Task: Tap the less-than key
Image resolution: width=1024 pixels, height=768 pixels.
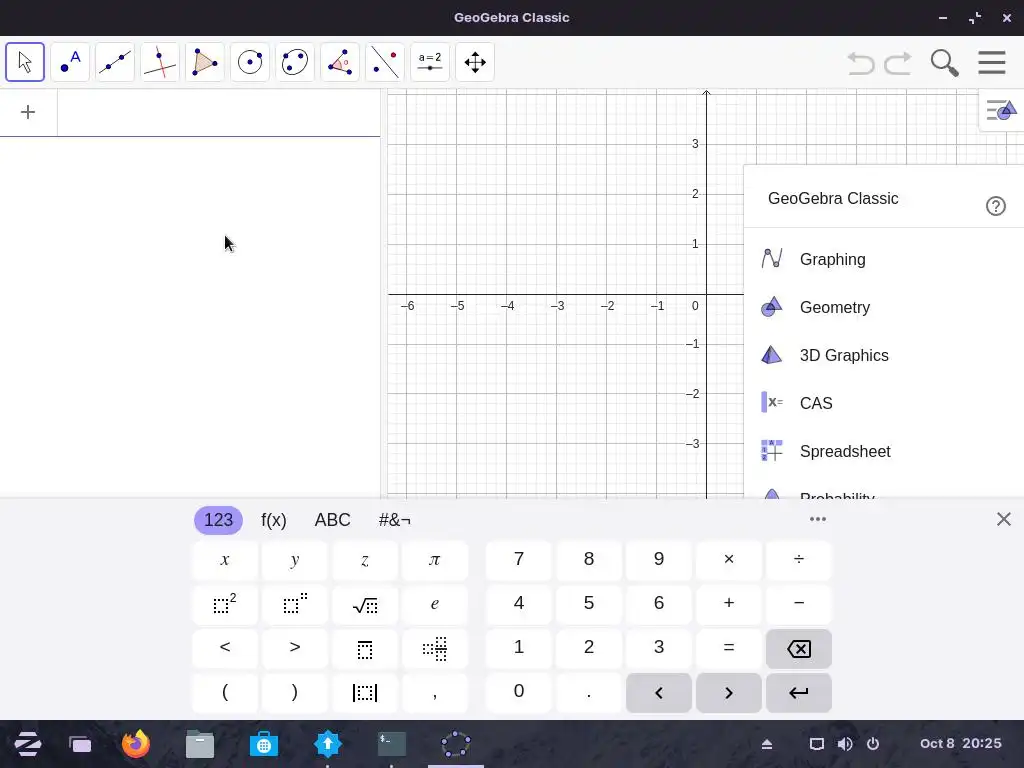Action: (225, 648)
